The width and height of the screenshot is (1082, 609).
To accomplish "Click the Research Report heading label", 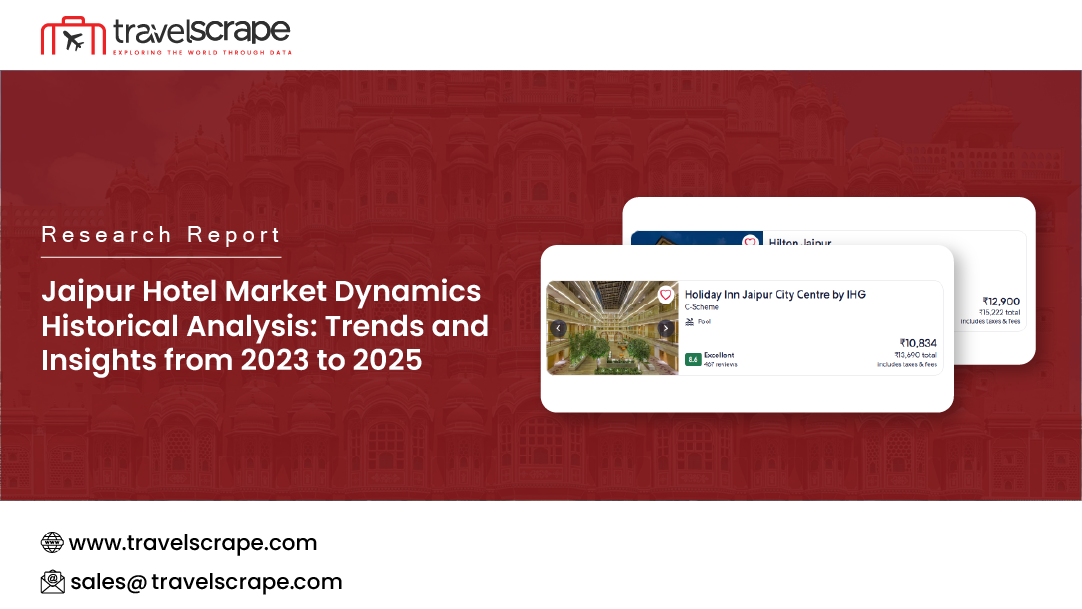I will point(161,235).
